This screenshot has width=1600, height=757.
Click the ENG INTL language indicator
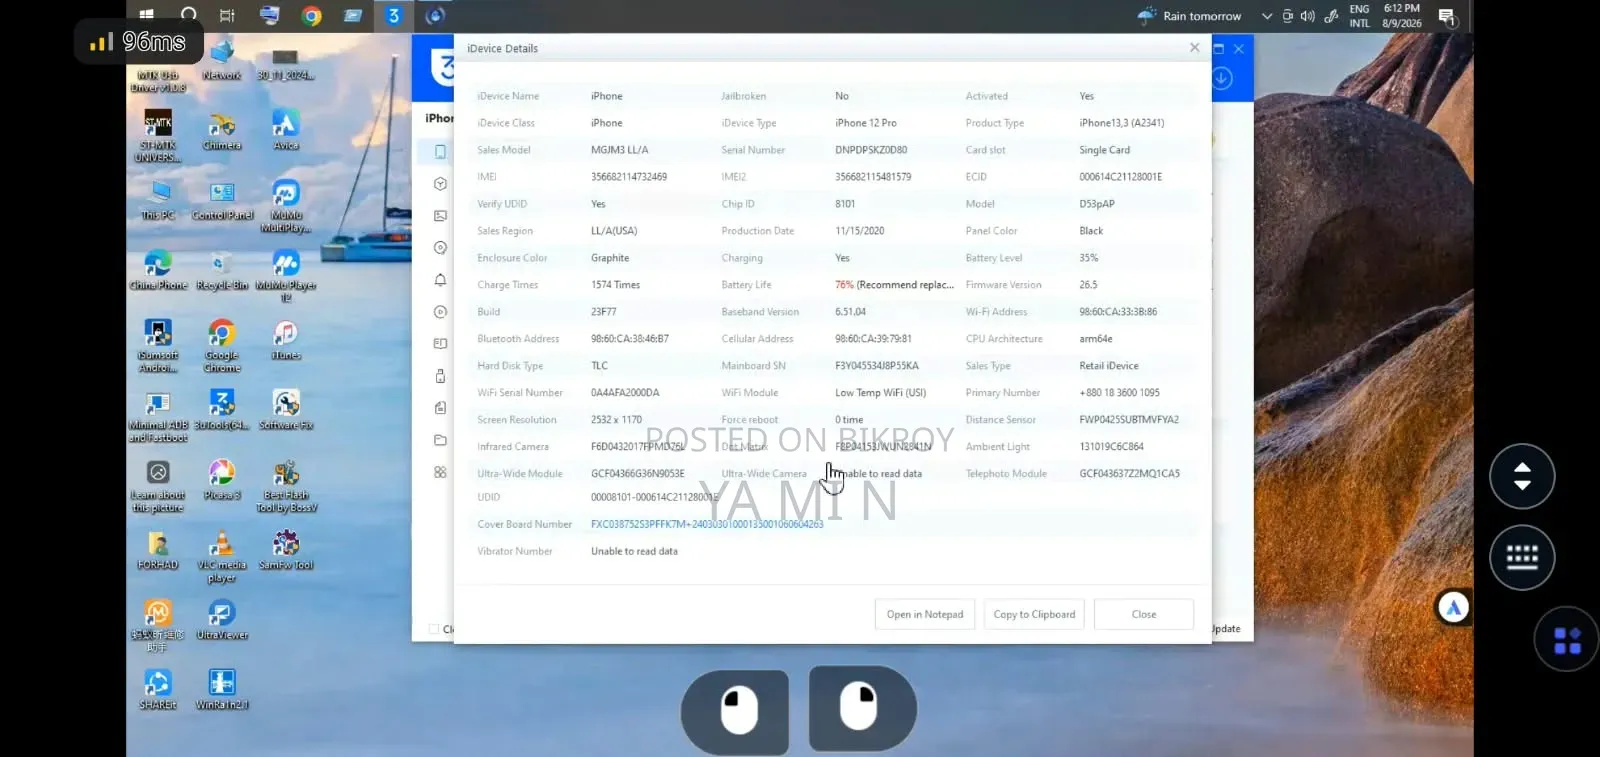coord(1359,16)
